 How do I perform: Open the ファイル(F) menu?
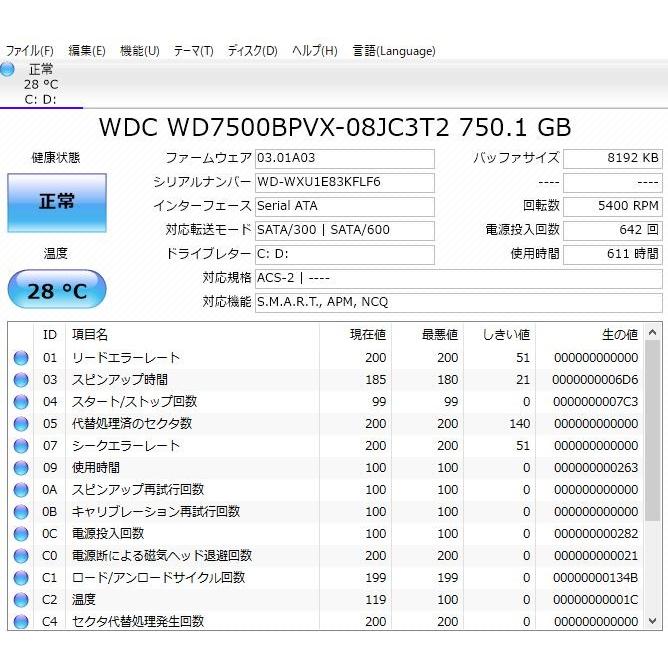[29, 51]
